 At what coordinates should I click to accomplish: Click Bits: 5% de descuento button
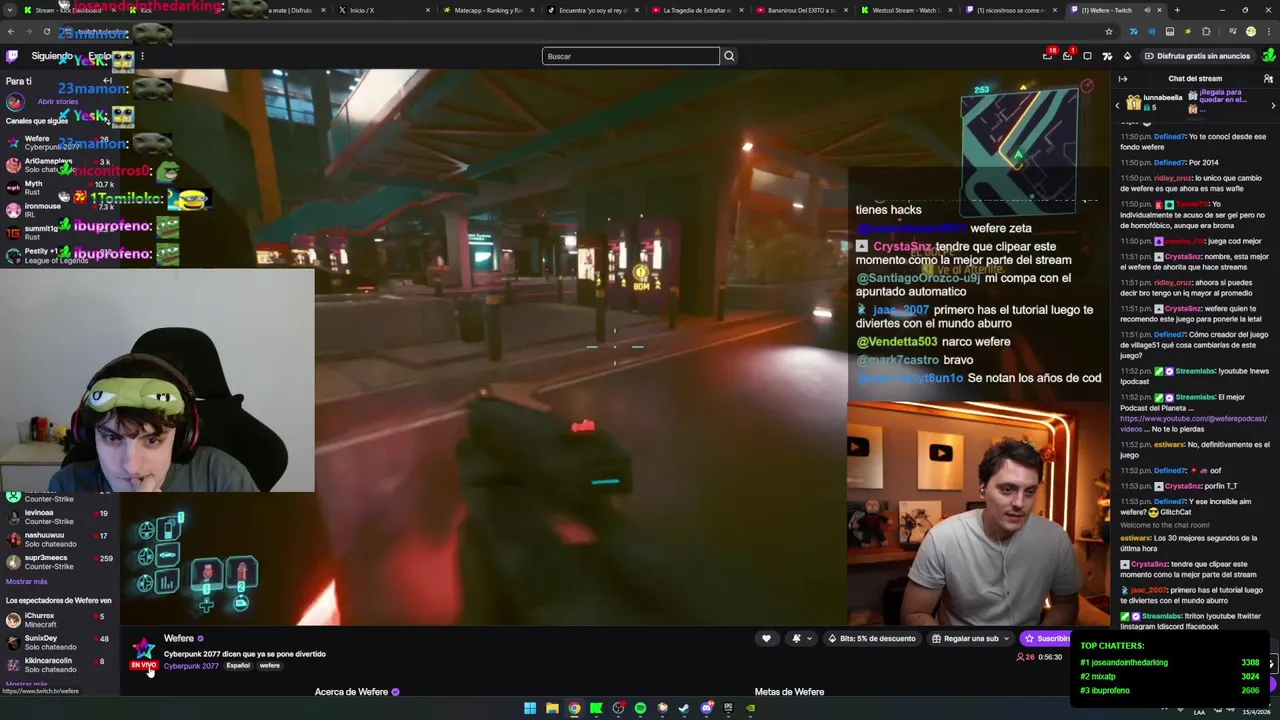[872, 639]
